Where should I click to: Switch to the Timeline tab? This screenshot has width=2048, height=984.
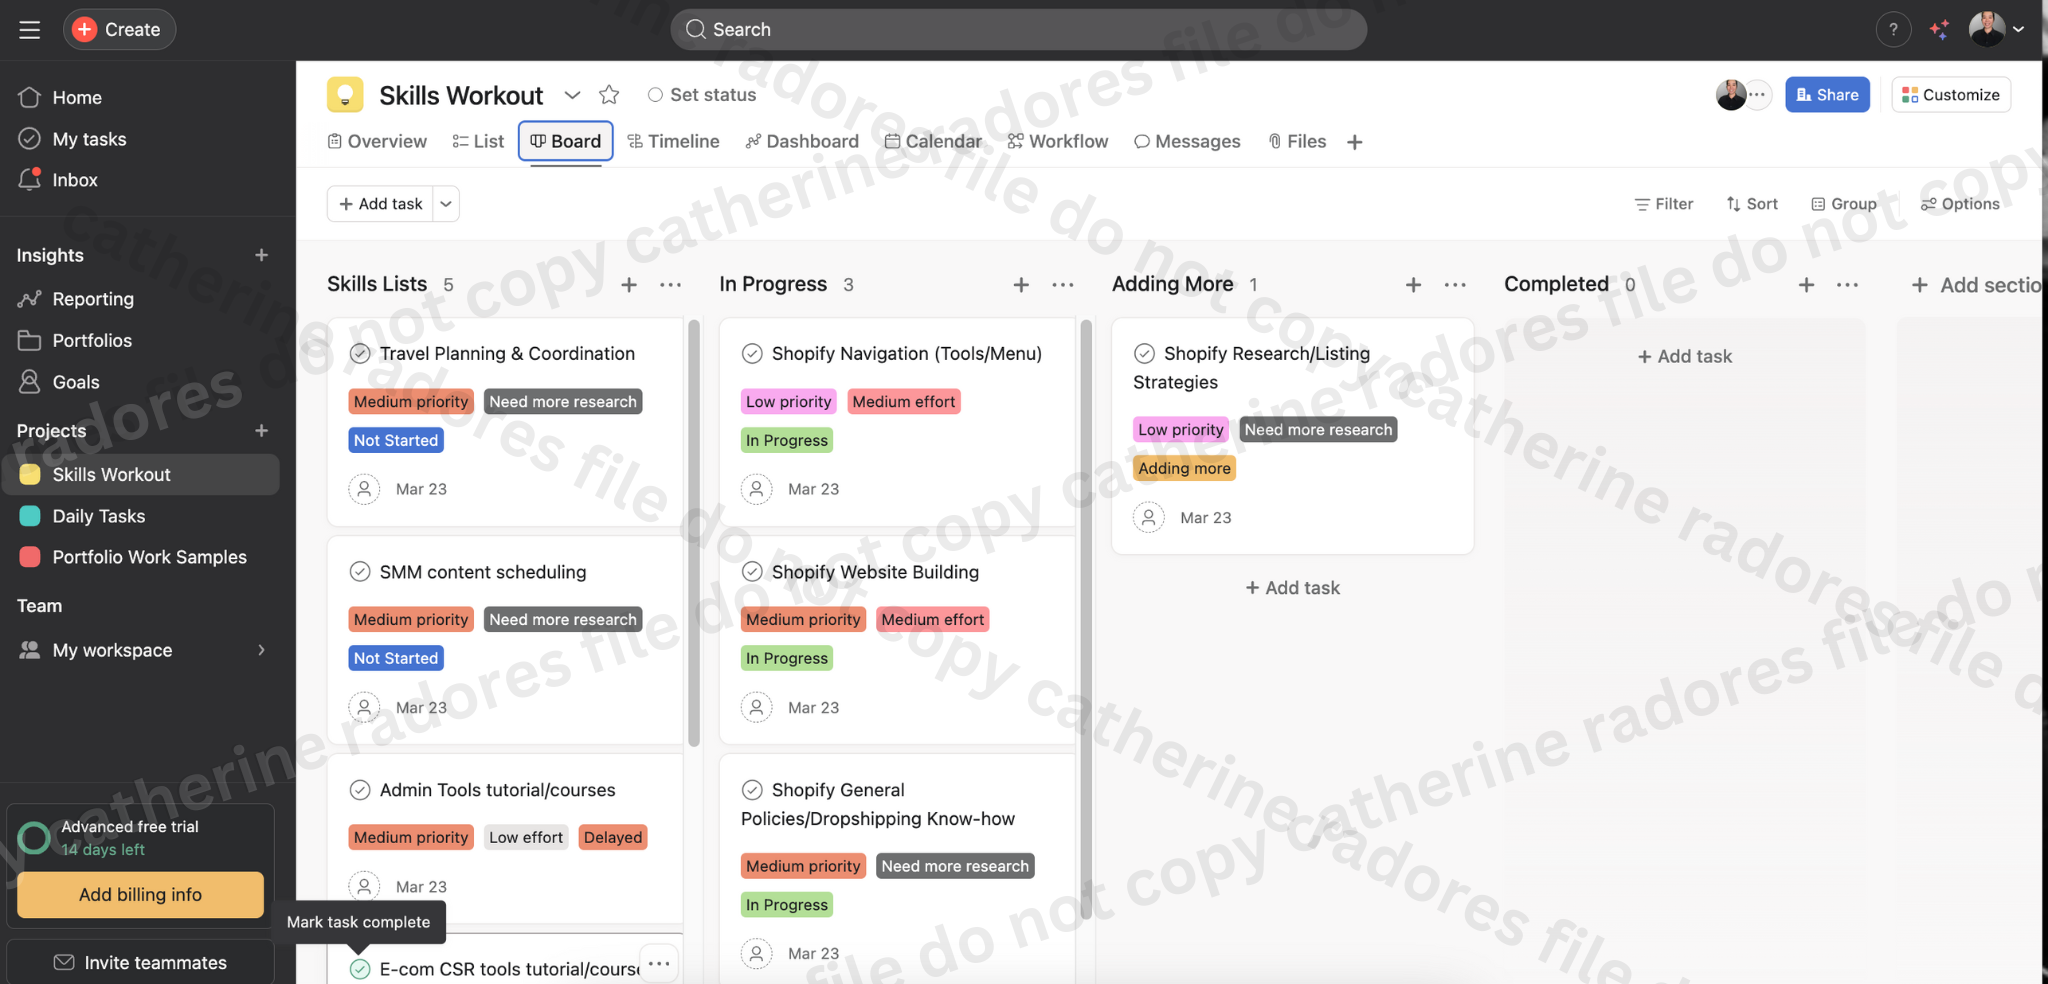[x=673, y=142]
